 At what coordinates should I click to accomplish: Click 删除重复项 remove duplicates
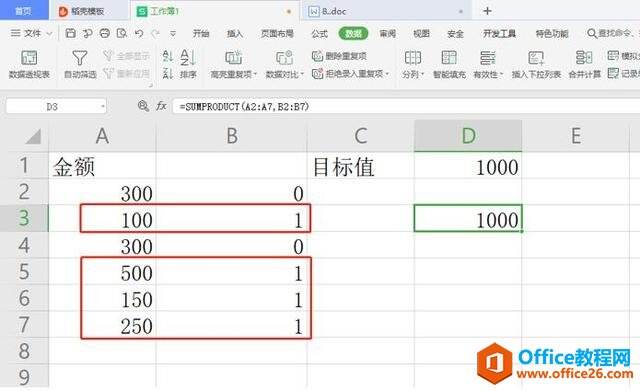339,56
